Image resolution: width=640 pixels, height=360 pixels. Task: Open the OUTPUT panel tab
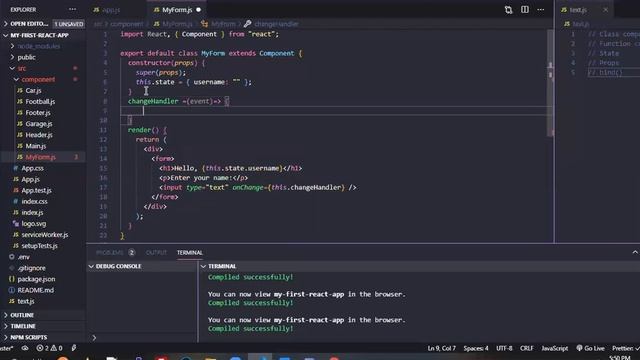[156, 253]
